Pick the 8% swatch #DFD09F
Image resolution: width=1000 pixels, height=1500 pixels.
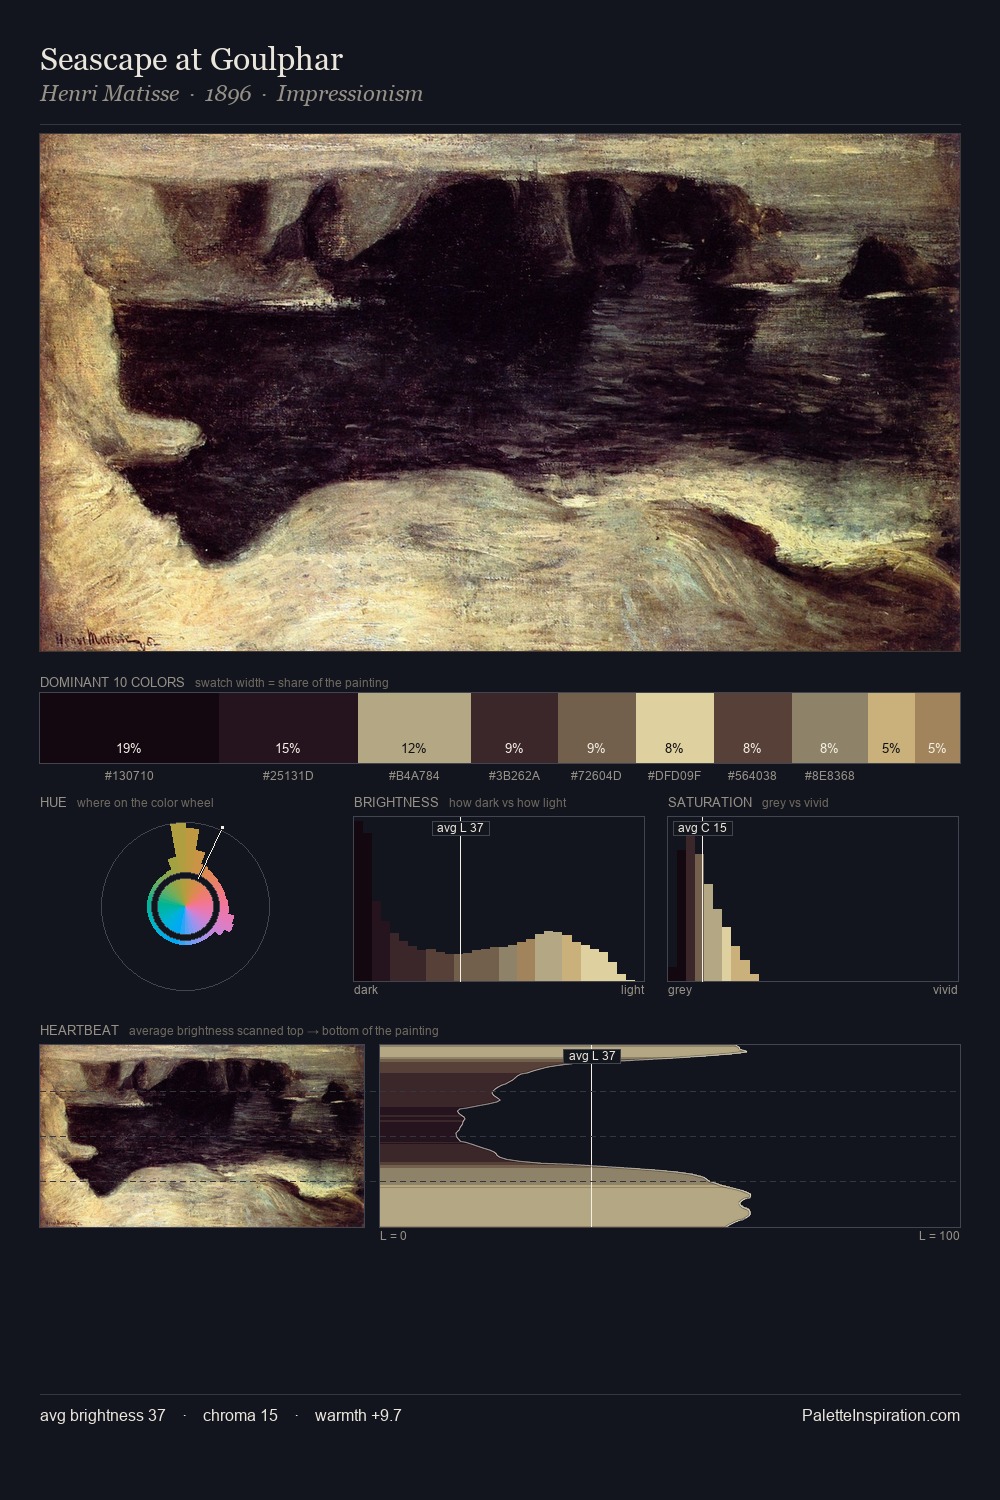tap(674, 728)
